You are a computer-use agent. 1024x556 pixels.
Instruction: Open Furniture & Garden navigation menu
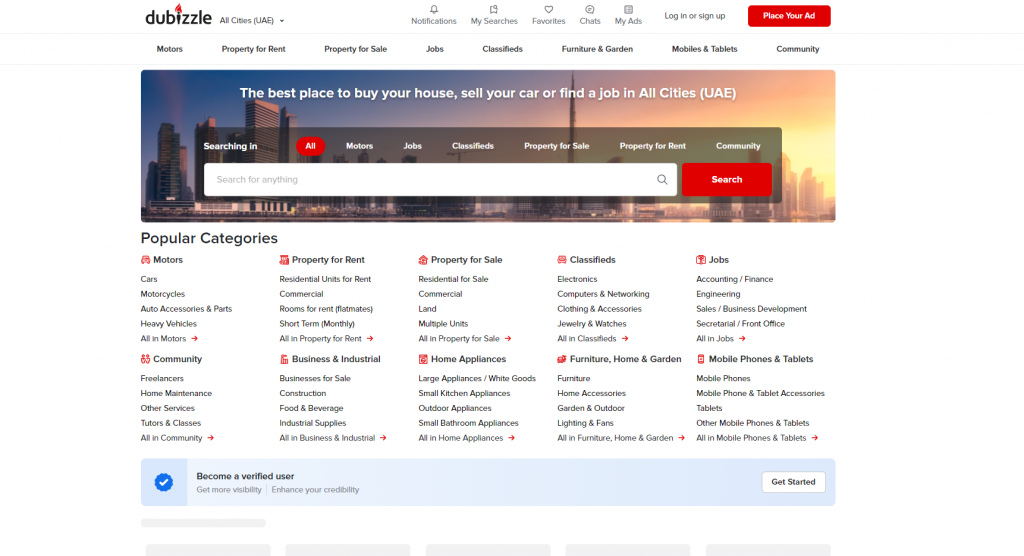pos(597,49)
